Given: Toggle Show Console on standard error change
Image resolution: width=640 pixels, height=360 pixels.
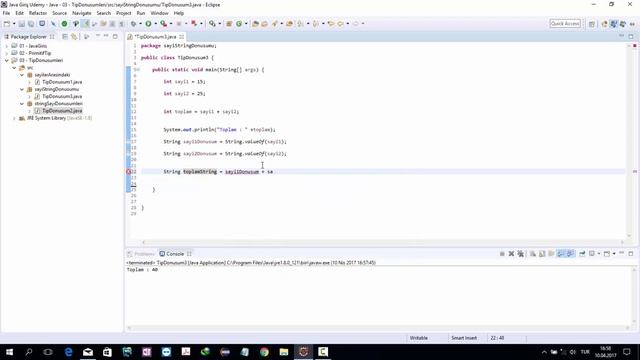Looking at the screenshot, I should pos(570,254).
